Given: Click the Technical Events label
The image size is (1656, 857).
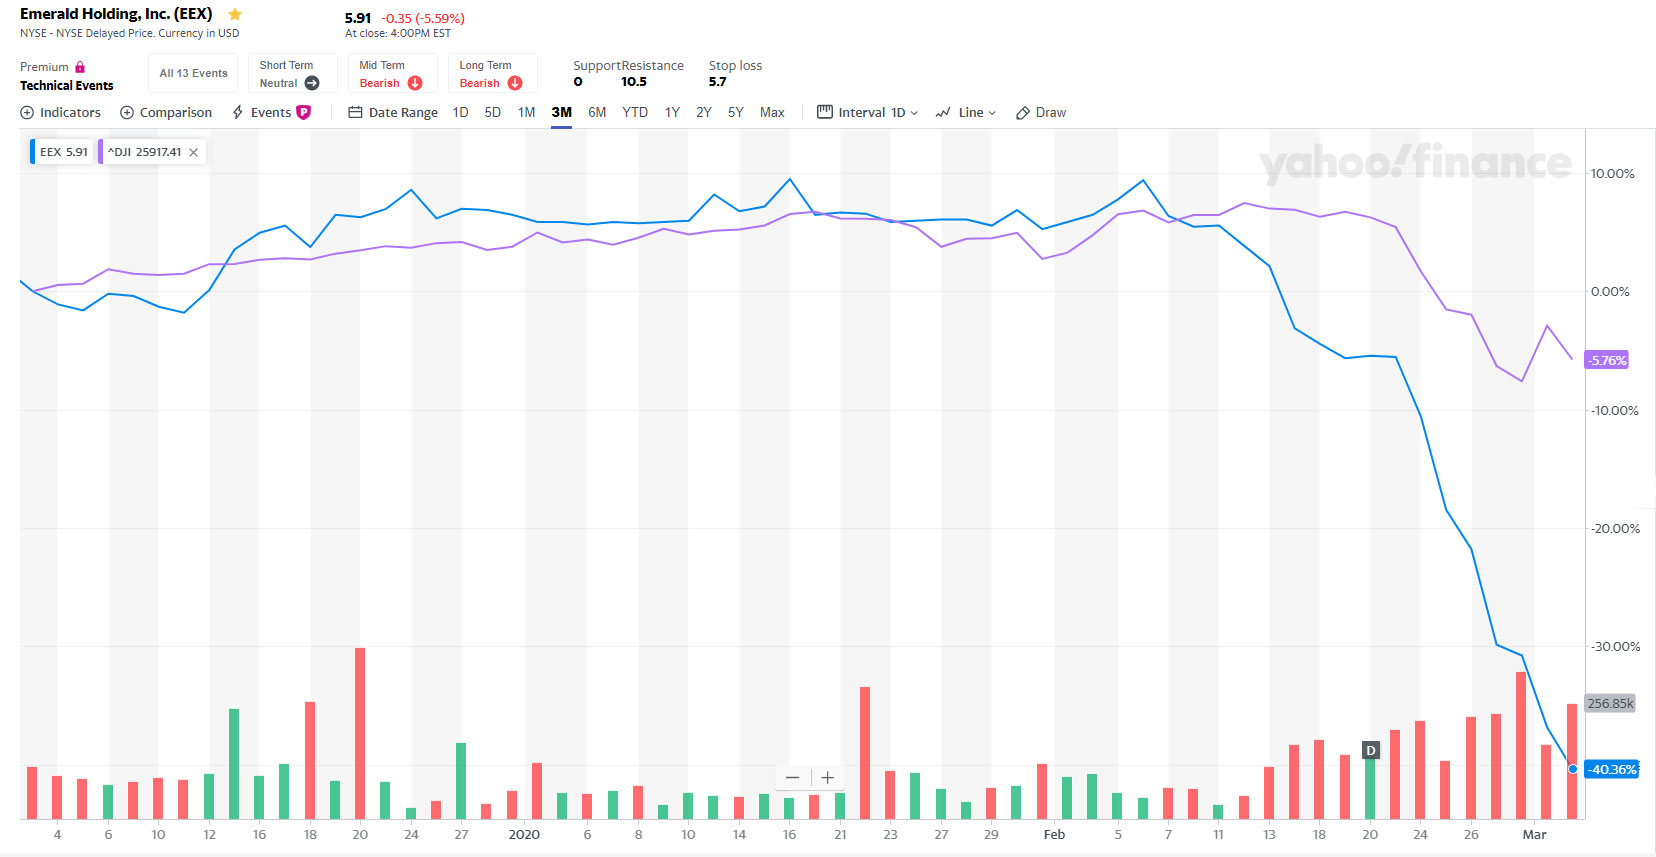Looking at the screenshot, I should click(x=67, y=86).
